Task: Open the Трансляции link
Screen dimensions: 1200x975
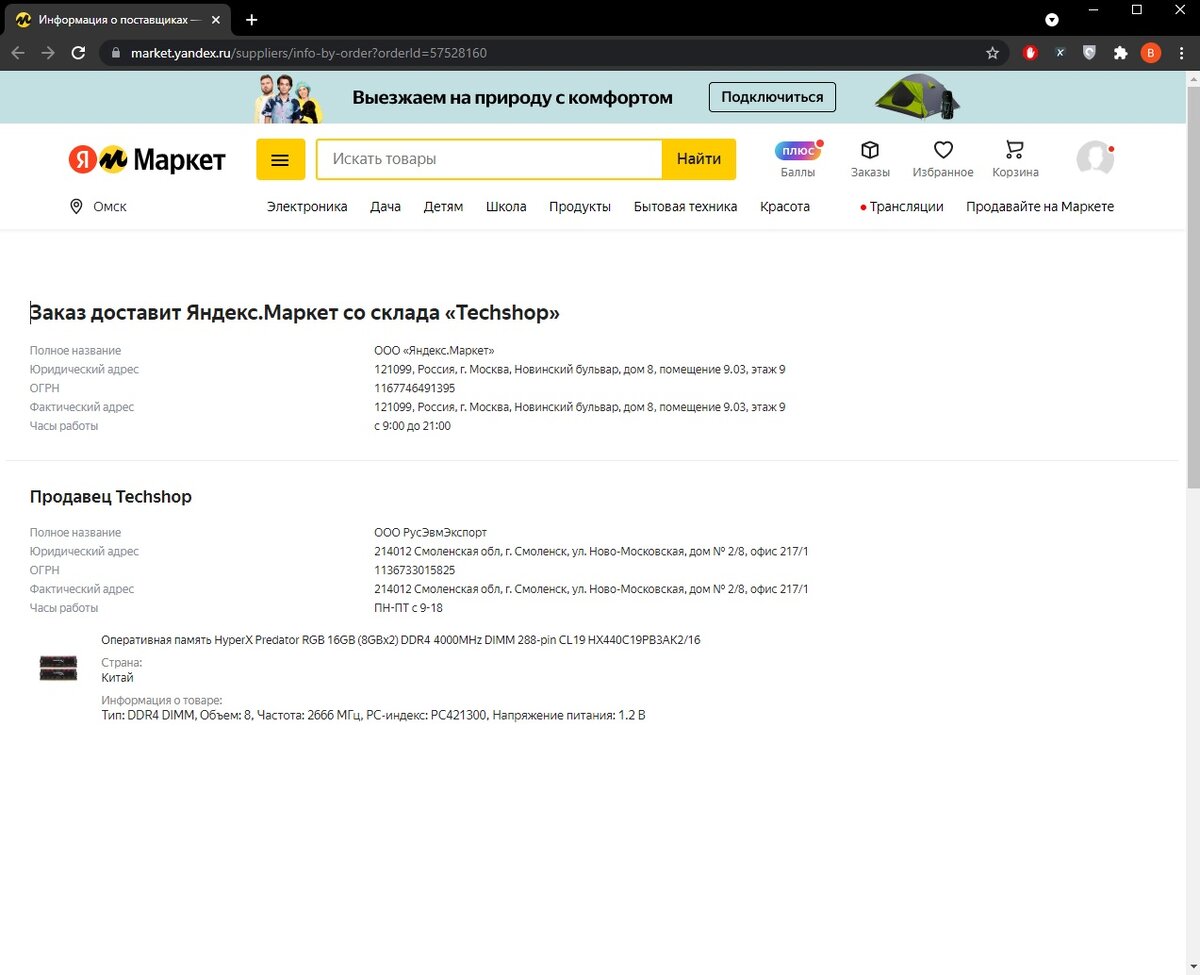Action: pyautogui.click(x=902, y=206)
